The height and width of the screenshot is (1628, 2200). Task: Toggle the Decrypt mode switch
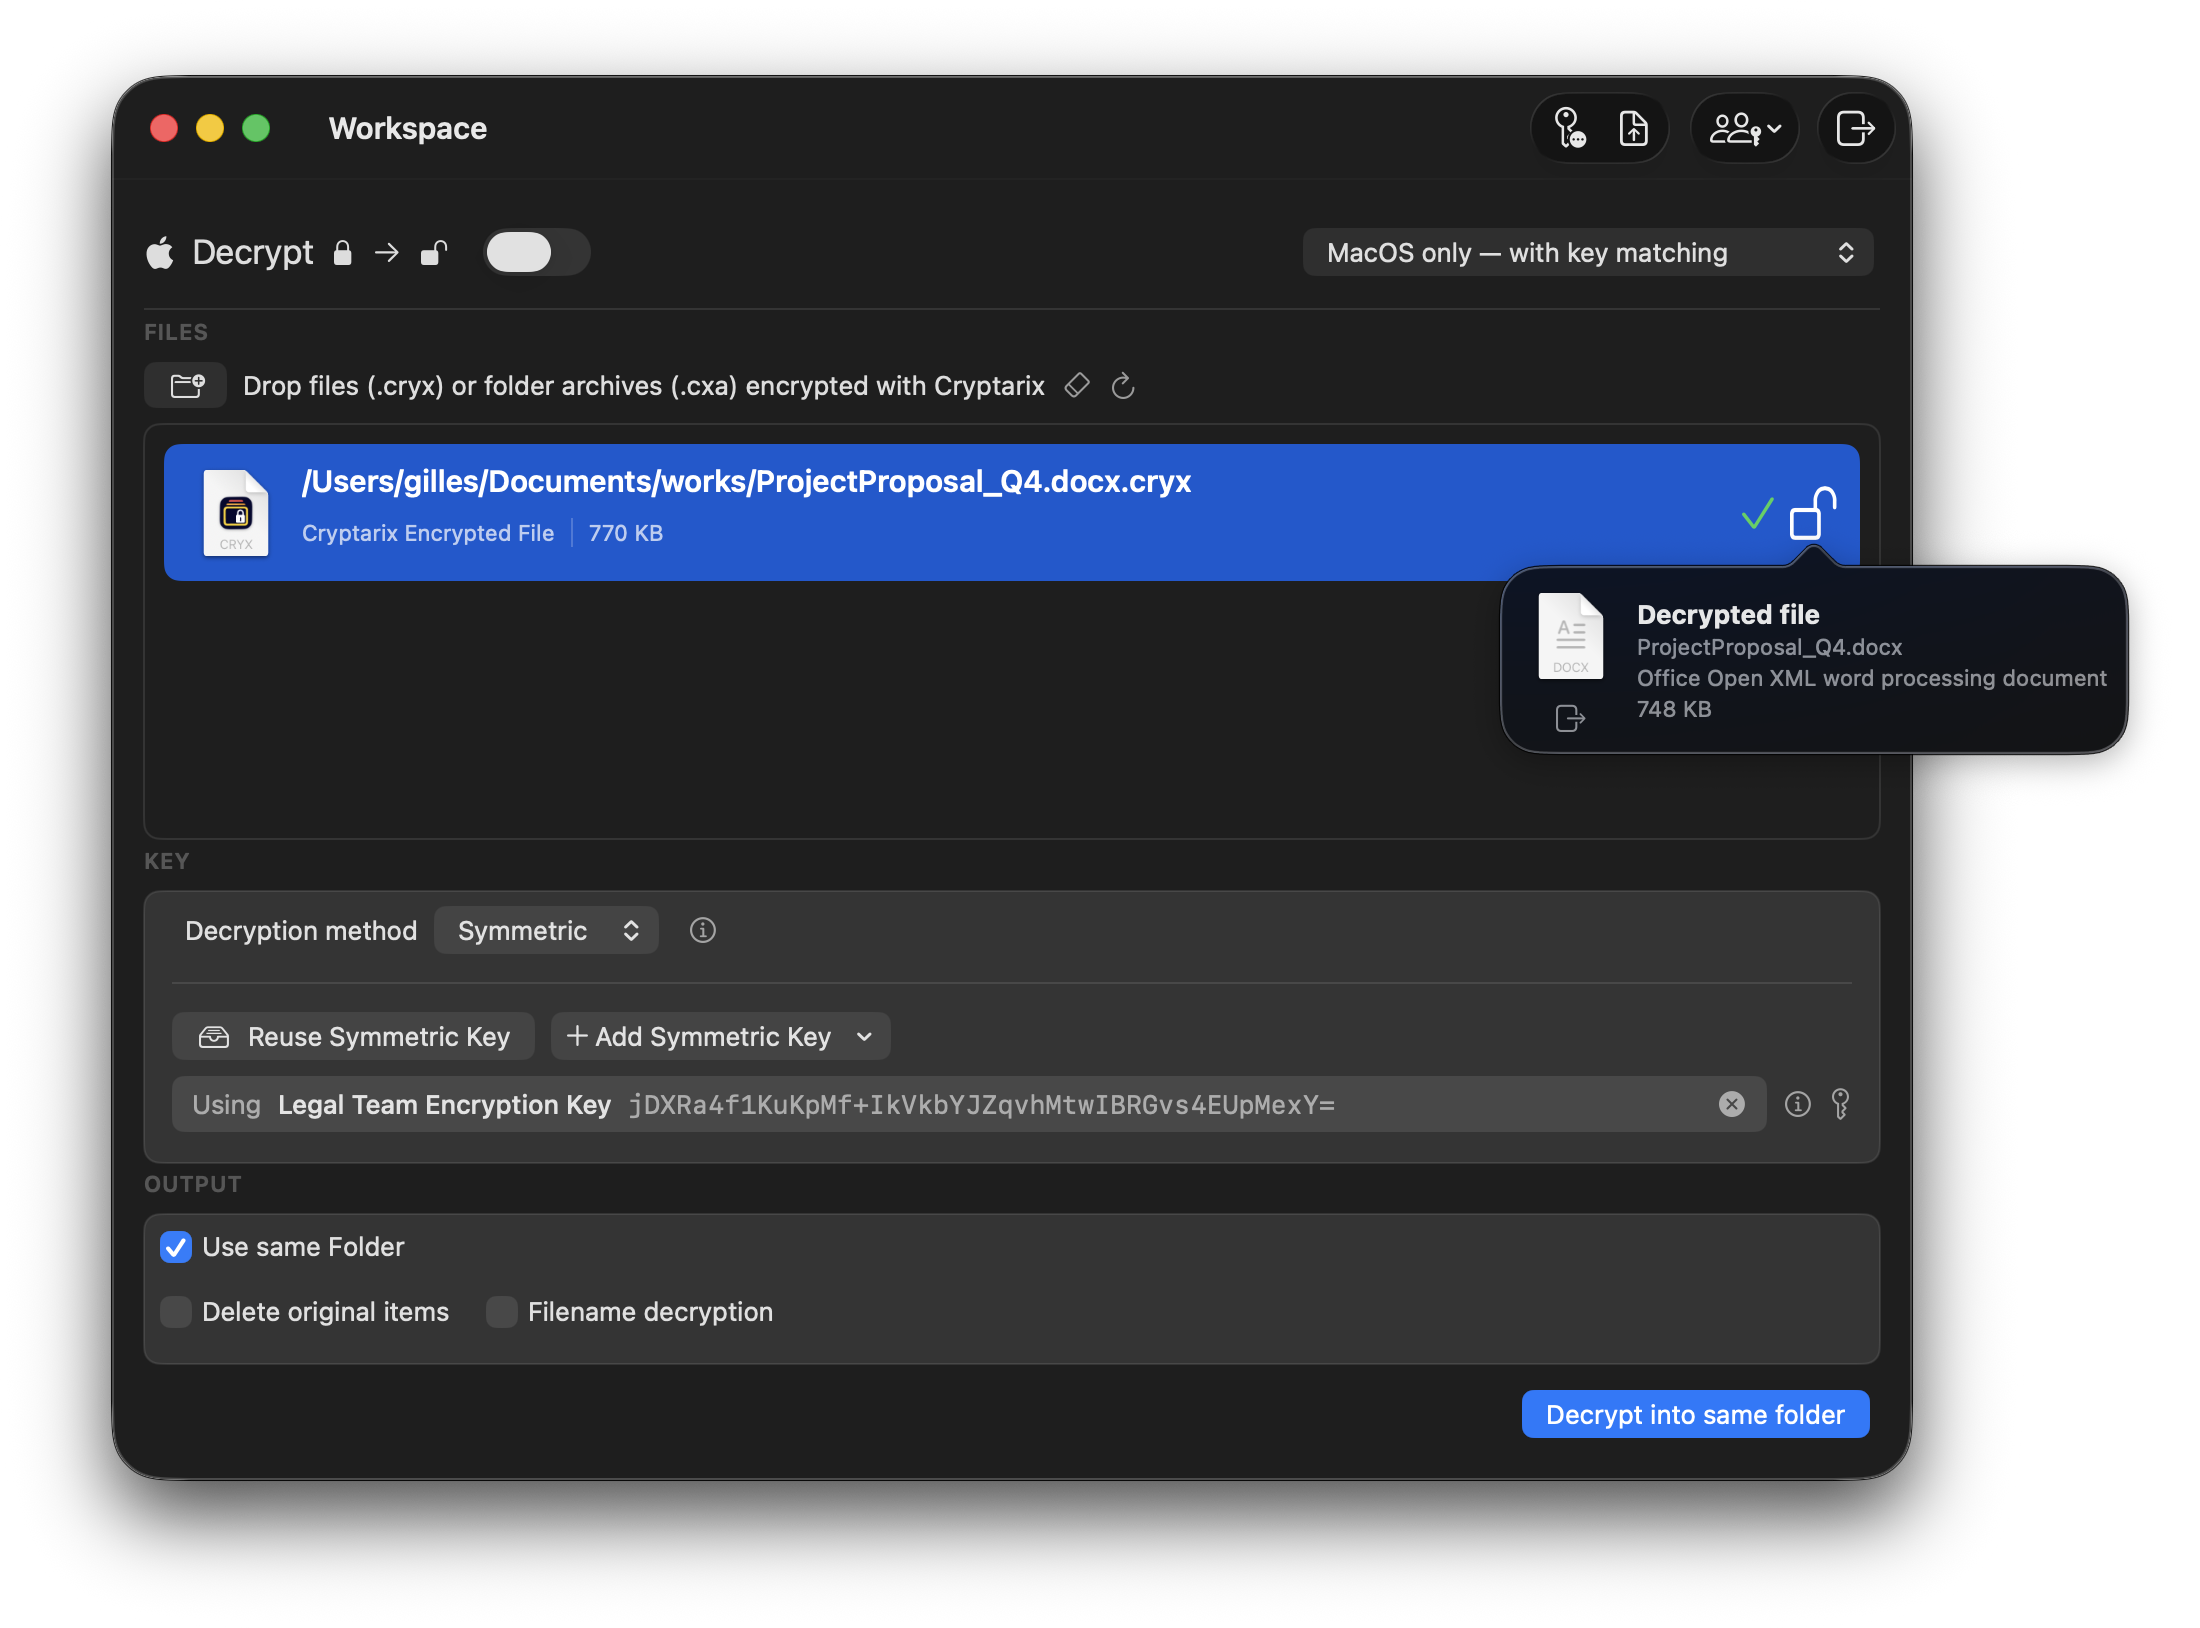coord(537,252)
